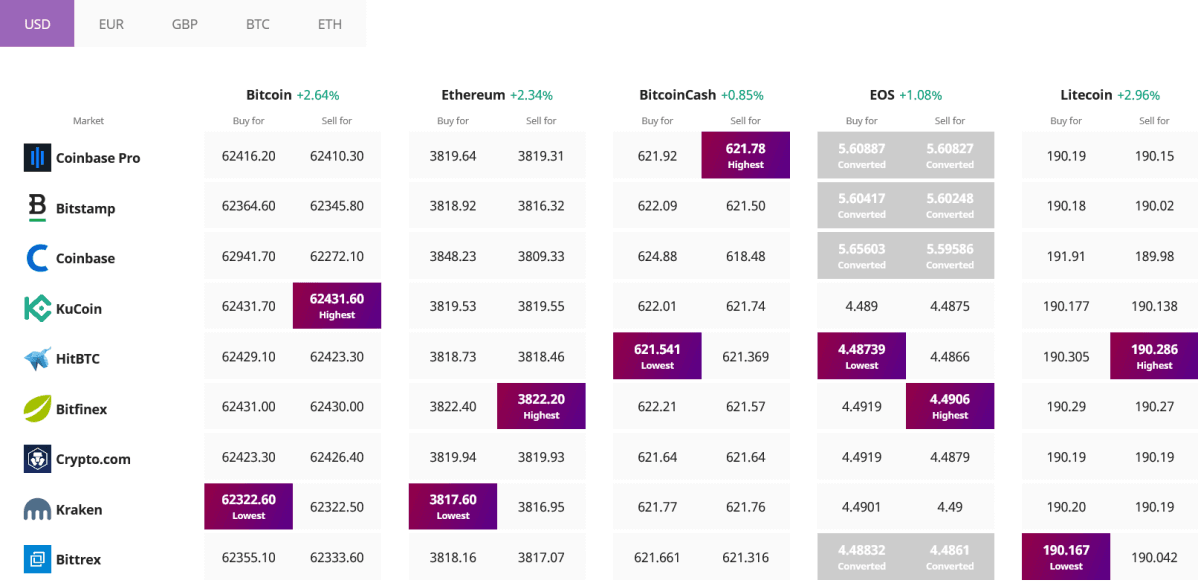
Task: Click Bitstamp converted EOS sell 5.60248
Action: point(950,206)
